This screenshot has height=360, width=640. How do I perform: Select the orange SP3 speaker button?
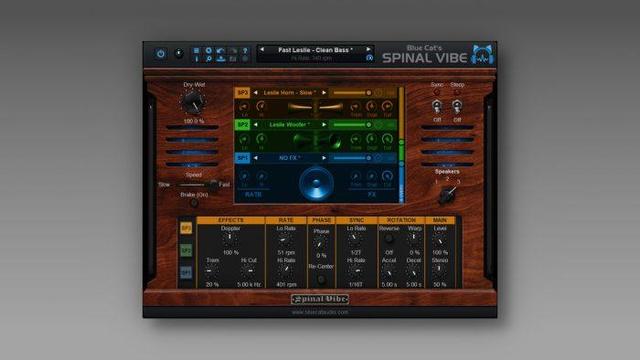pos(242,93)
